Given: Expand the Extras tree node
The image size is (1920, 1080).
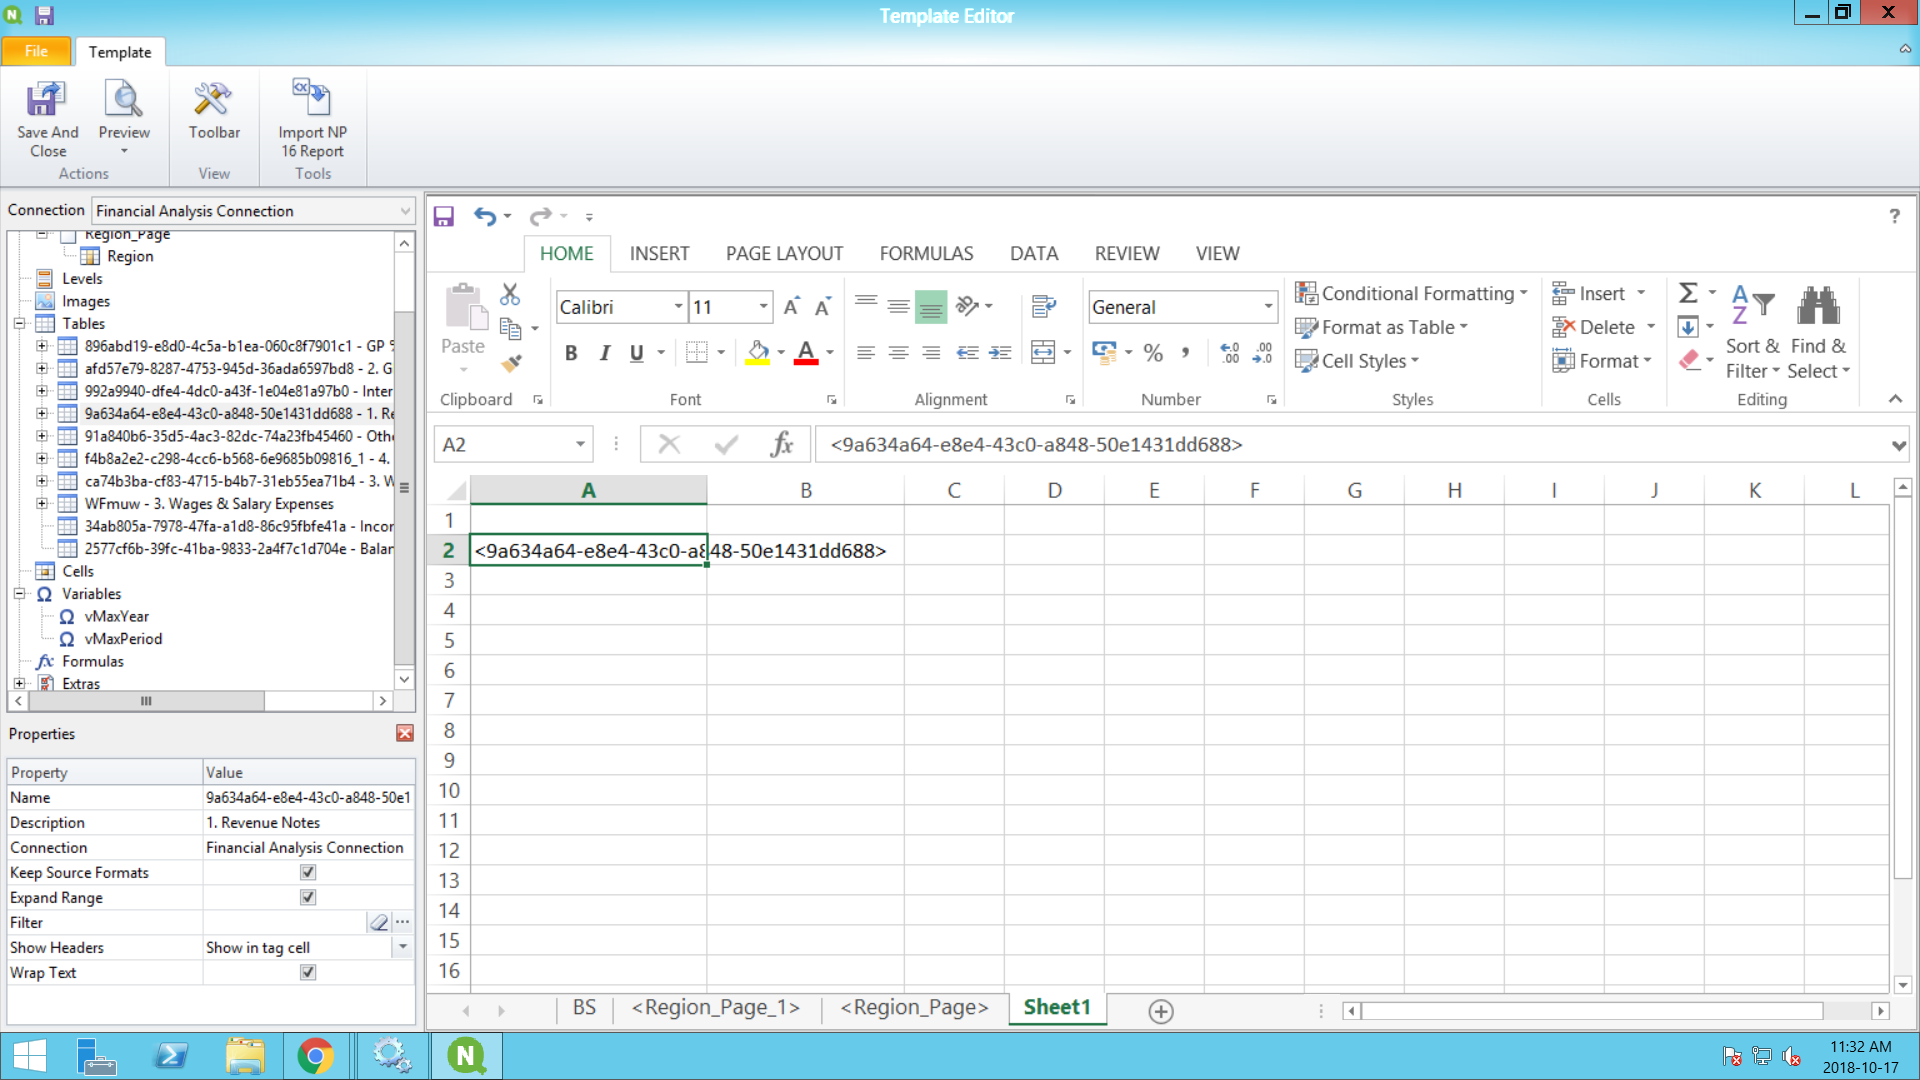Looking at the screenshot, I should pyautogui.click(x=19, y=684).
